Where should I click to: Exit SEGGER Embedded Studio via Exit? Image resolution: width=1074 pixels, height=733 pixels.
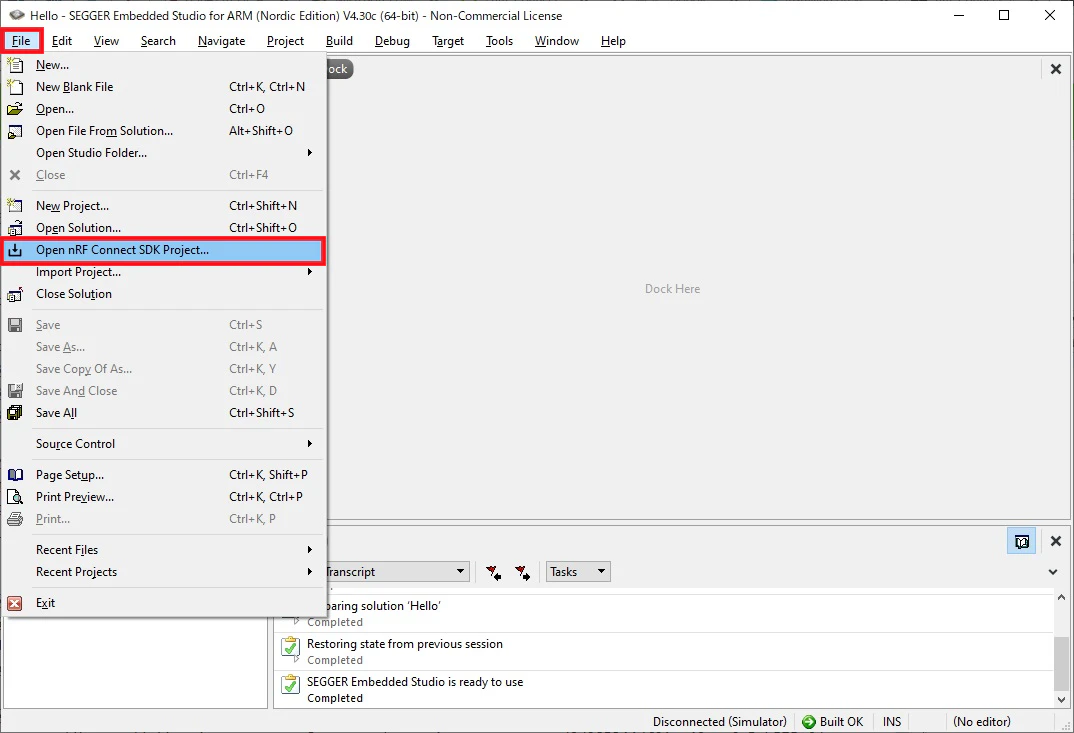163,603
